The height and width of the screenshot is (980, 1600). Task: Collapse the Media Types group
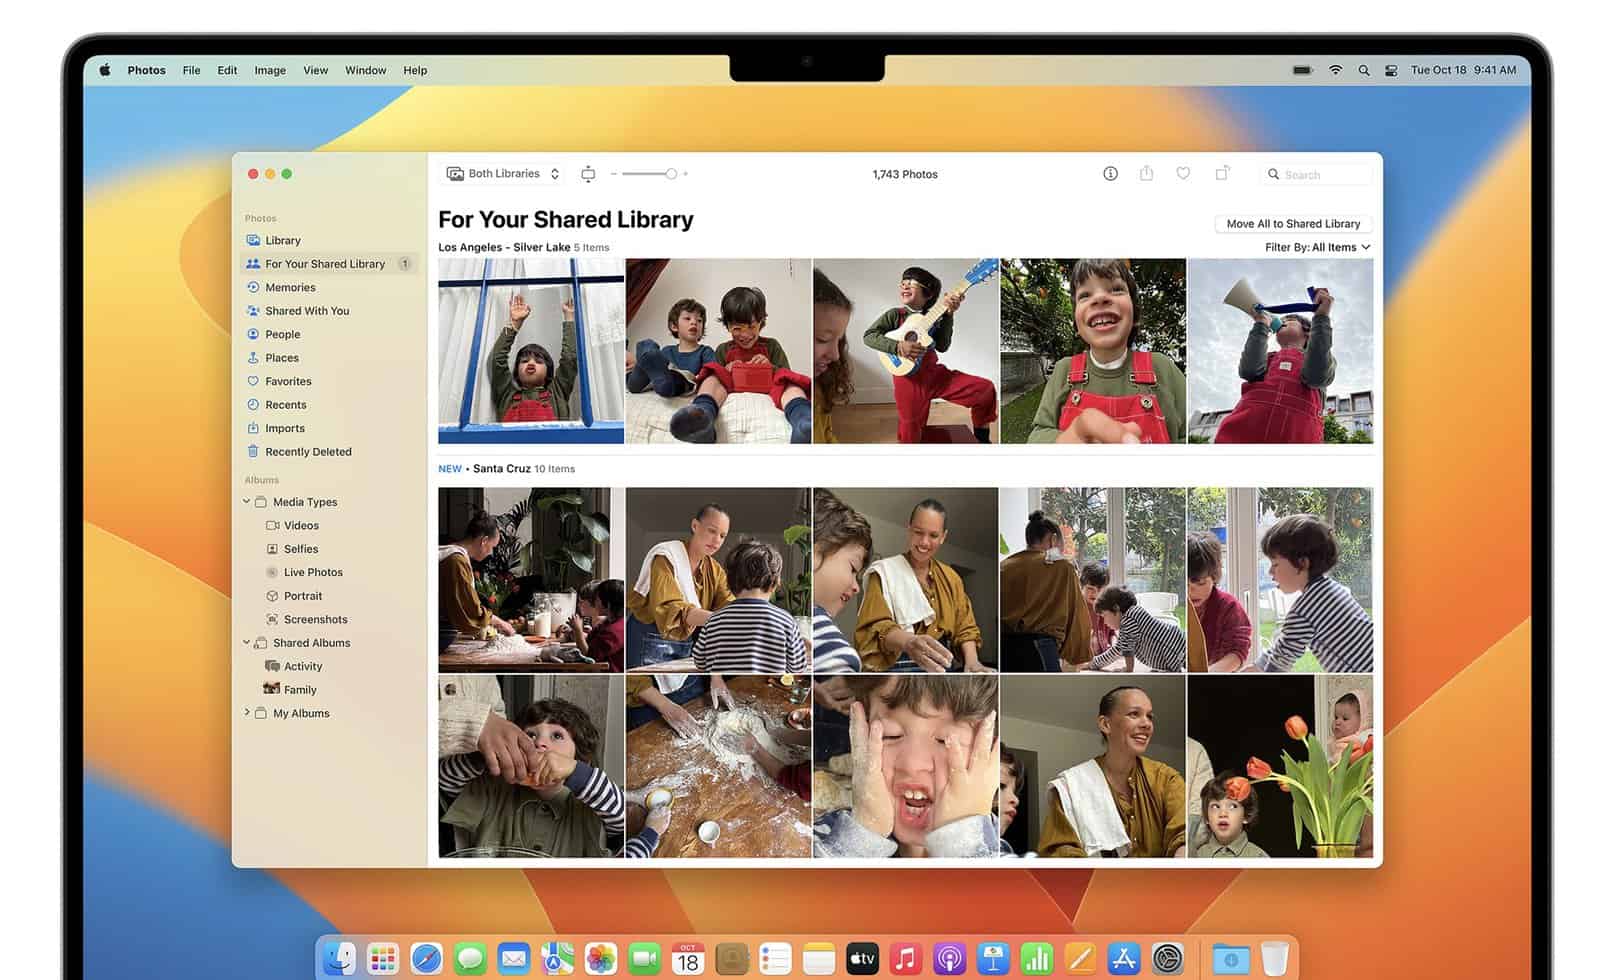tap(247, 502)
